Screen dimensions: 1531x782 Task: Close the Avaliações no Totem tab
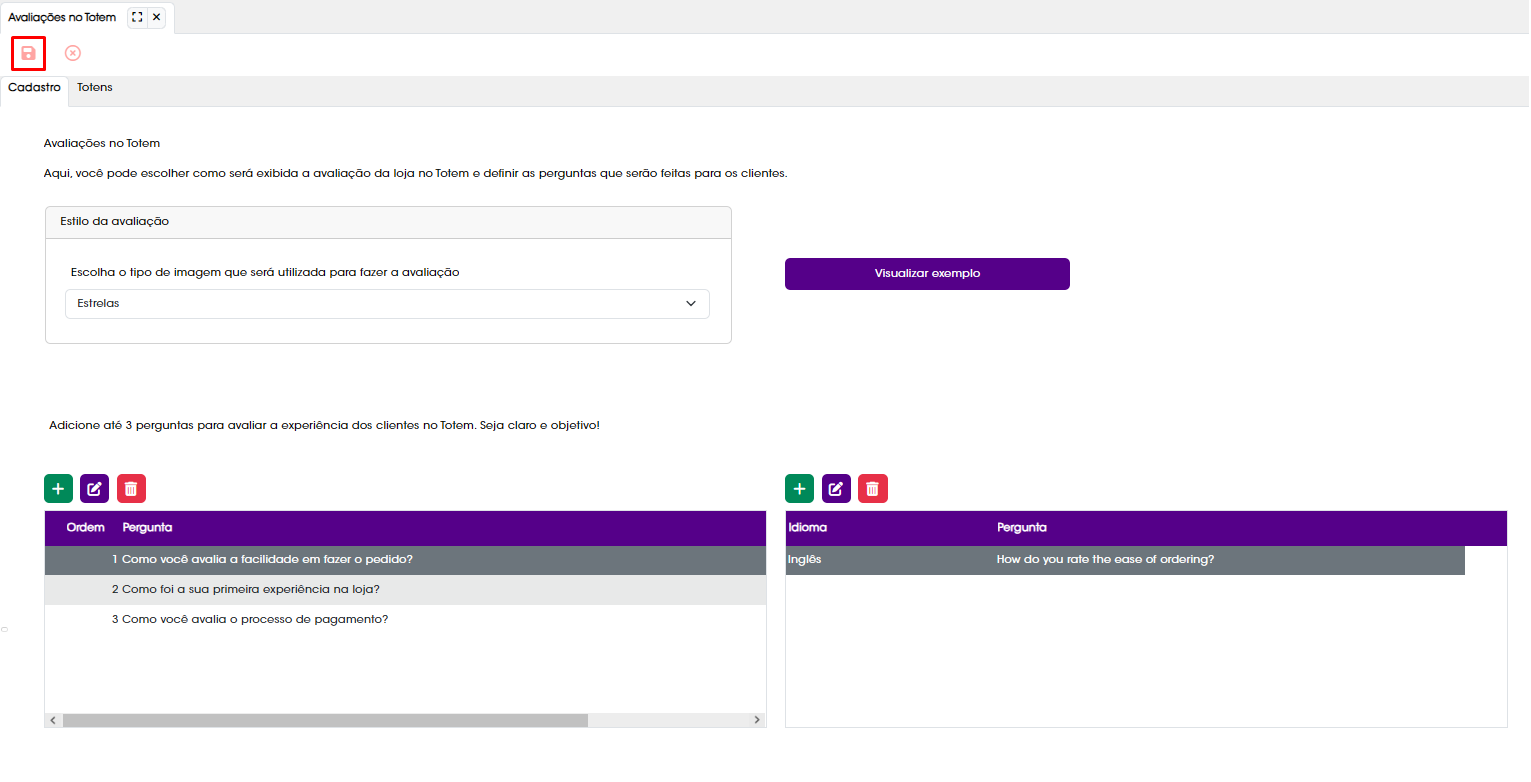pos(156,17)
